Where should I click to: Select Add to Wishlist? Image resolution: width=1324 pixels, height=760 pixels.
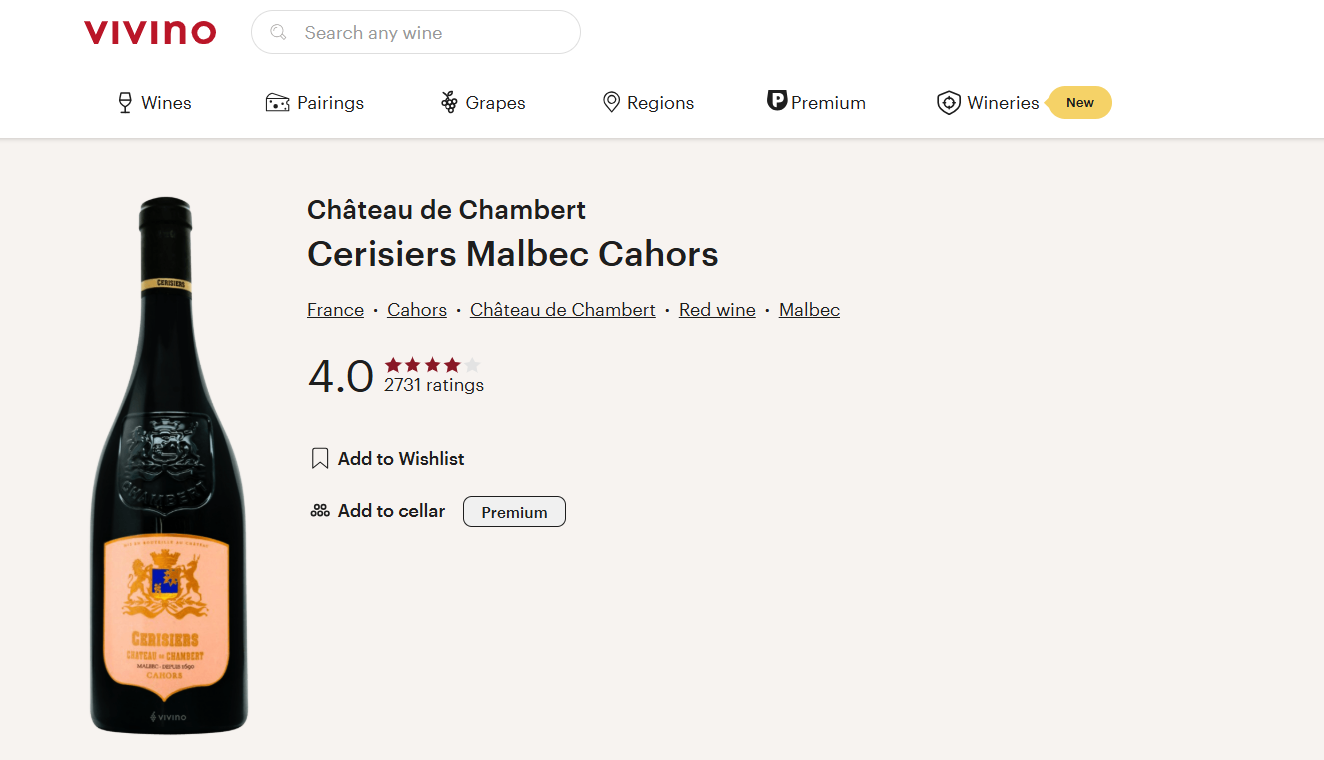(401, 459)
